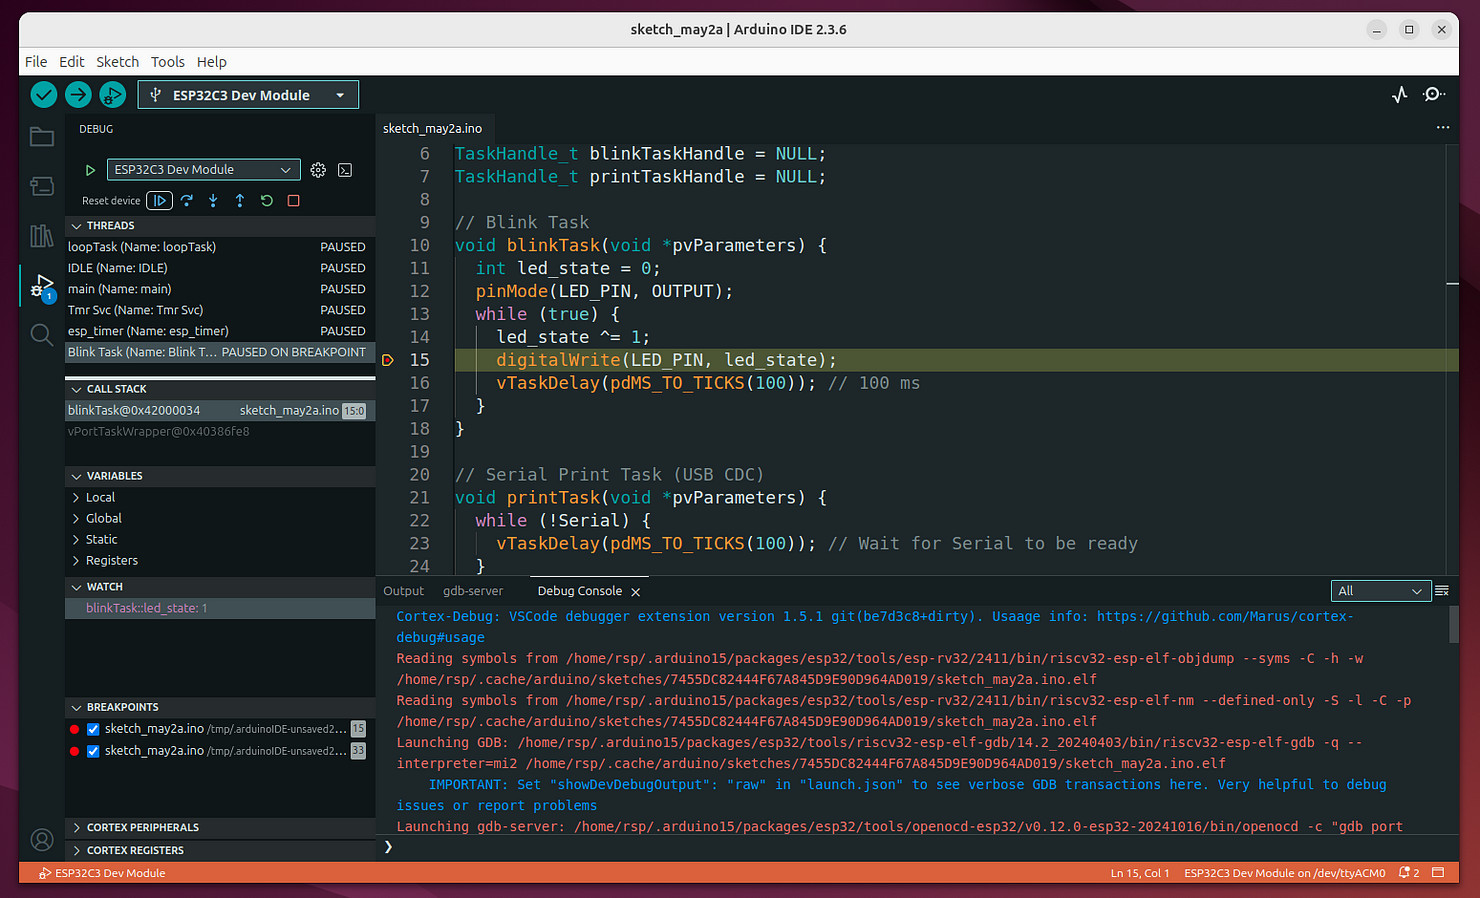Click the clear output lines icon
This screenshot has width=1480, height=898.
pos(1442,591)
